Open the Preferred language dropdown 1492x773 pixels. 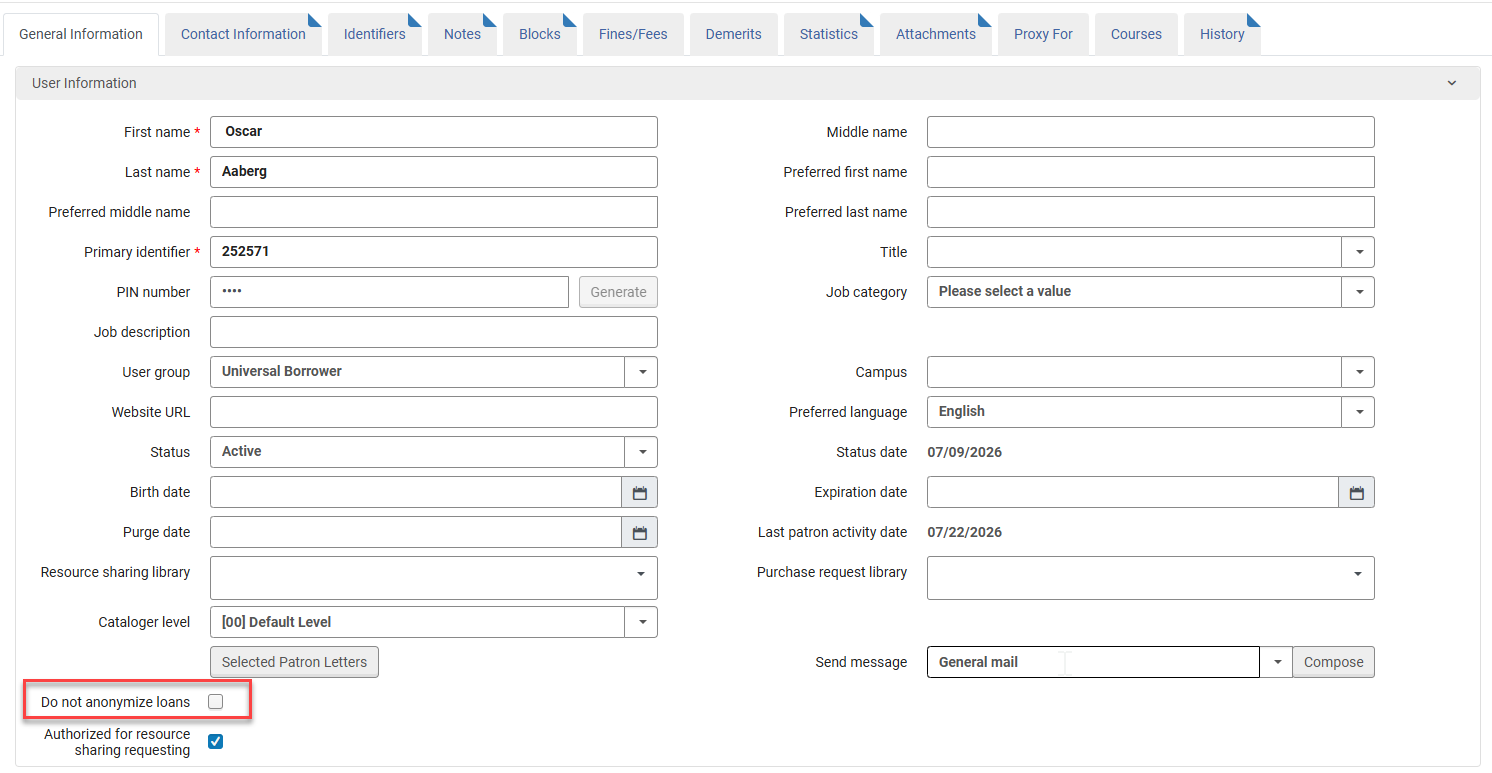[1359, 412]
